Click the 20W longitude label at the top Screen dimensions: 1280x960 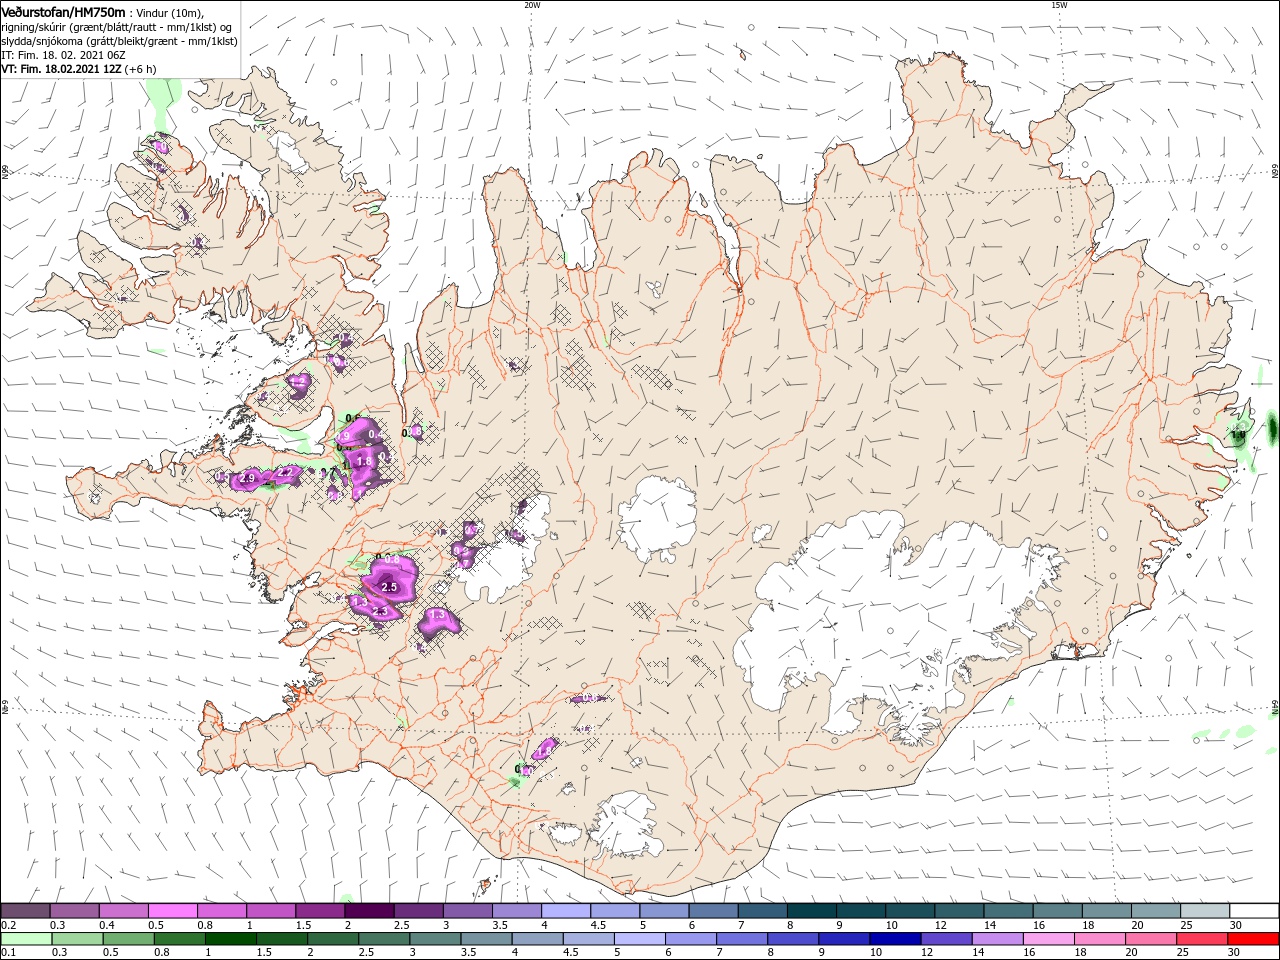(x=532, y=4)
